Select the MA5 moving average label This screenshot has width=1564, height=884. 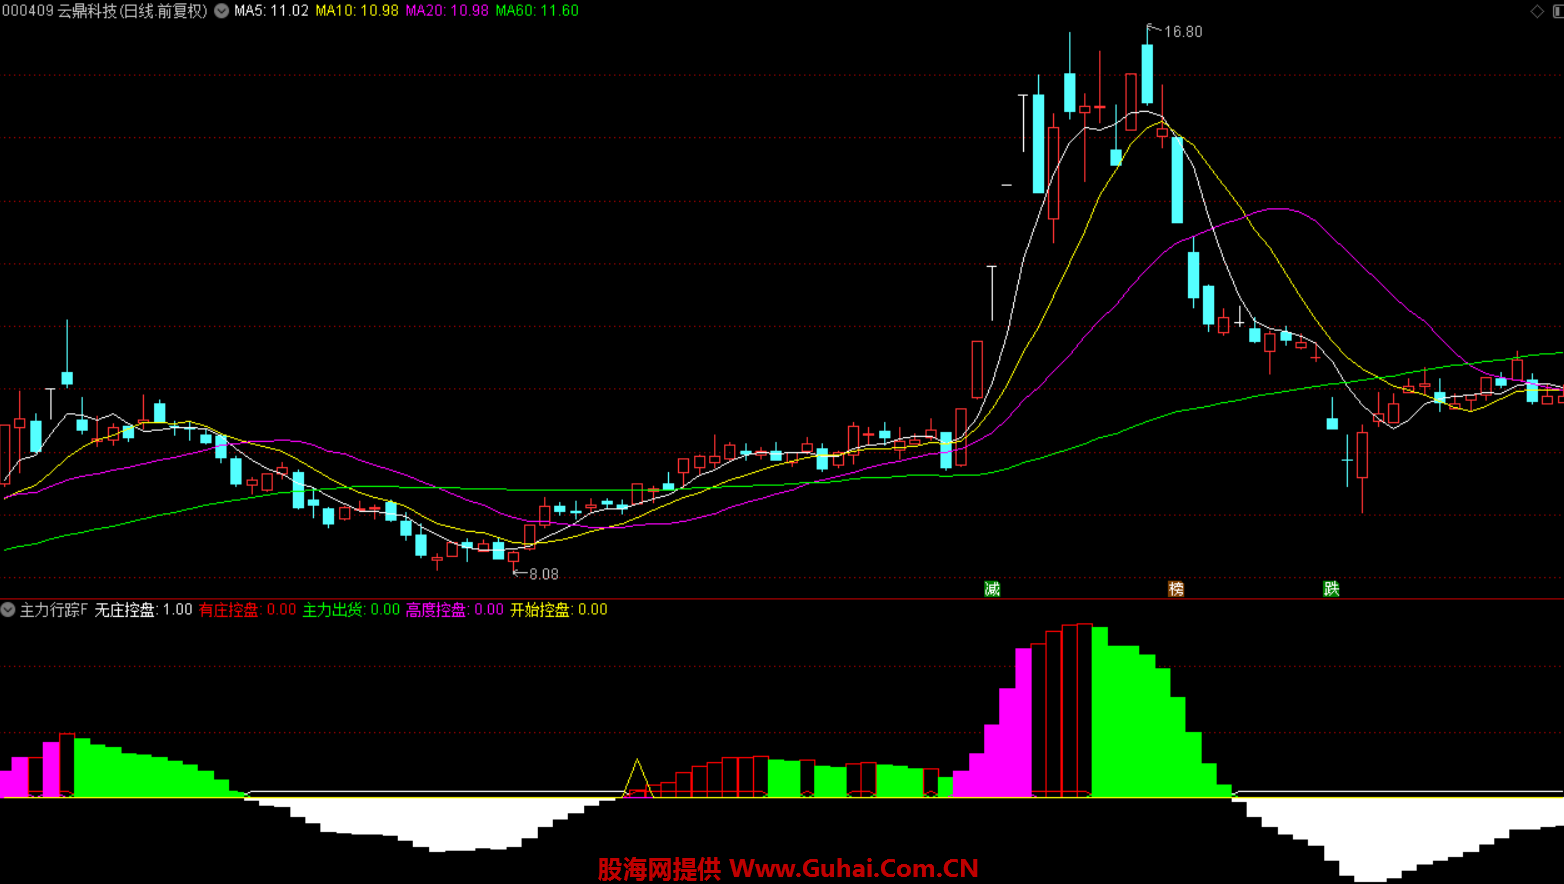pos(271,11)
